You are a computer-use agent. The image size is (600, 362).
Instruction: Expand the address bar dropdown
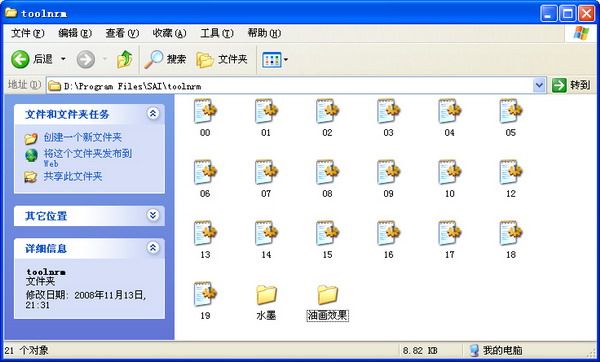[x=539, y=85]
